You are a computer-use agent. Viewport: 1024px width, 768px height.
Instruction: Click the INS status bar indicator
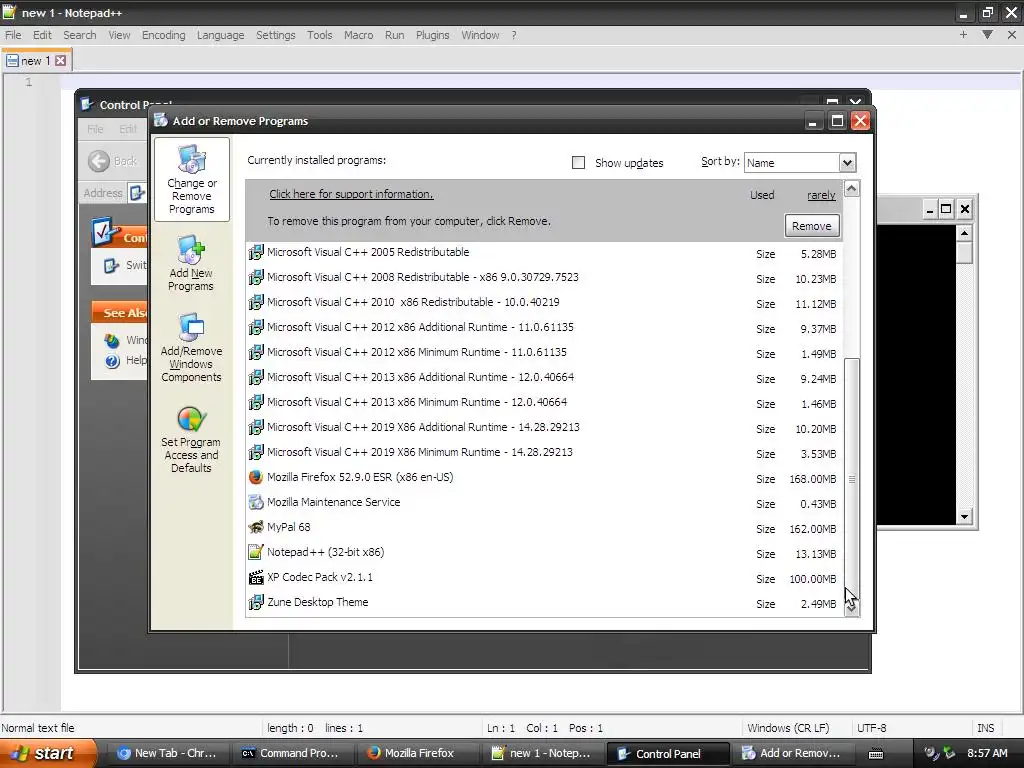click(x=985, y=728)
